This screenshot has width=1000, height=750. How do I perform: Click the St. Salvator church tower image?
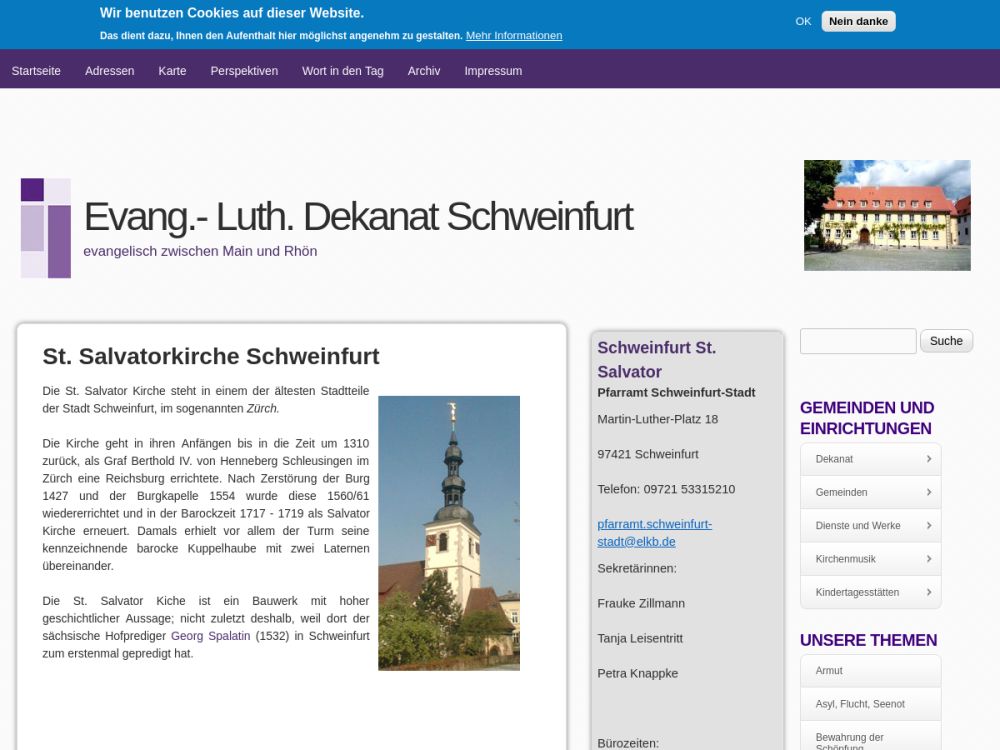(x=449, y=533)
